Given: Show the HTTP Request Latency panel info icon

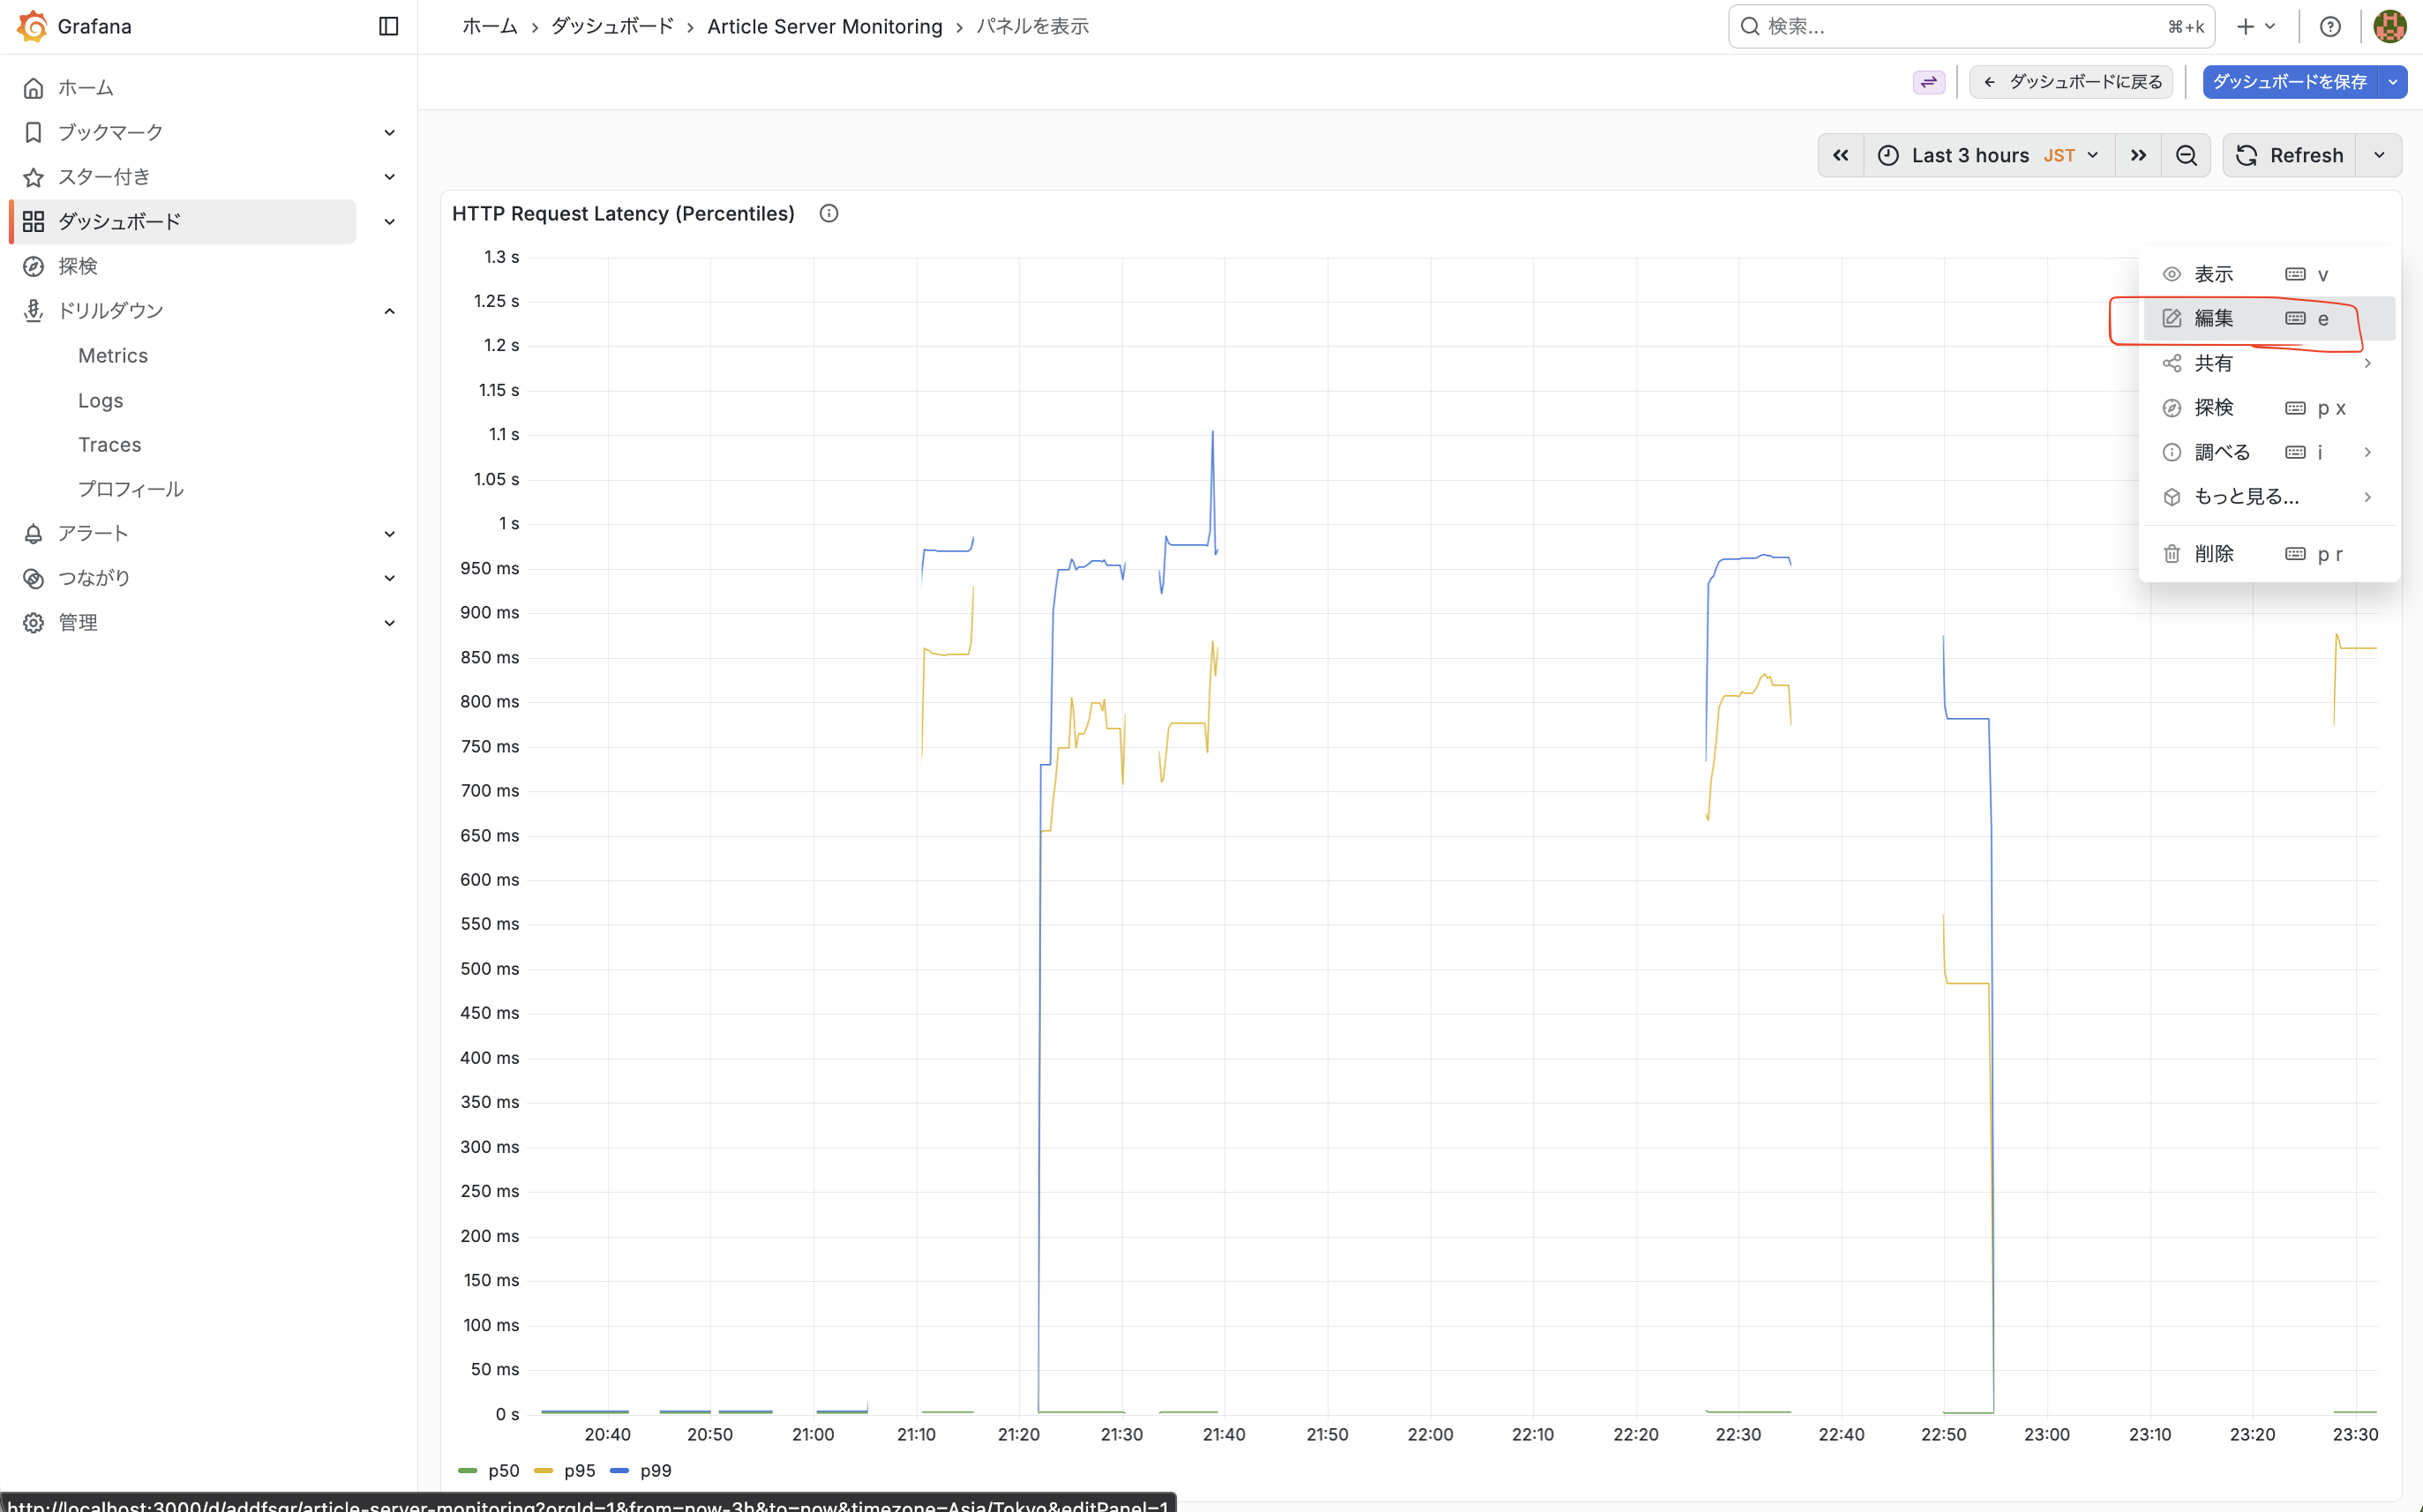Looking at the screenshot, I should point(828,213).
